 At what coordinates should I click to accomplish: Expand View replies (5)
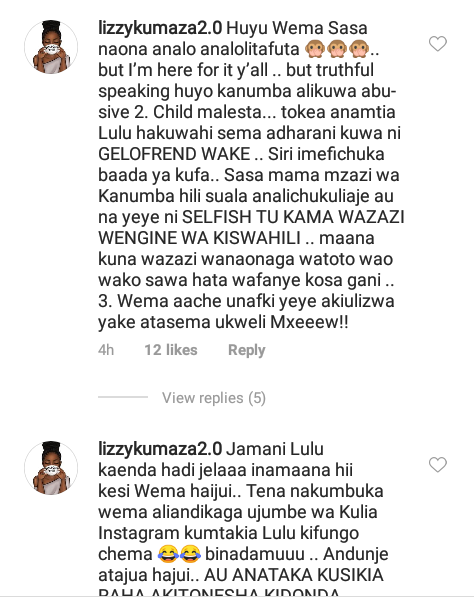pos(214,398)
